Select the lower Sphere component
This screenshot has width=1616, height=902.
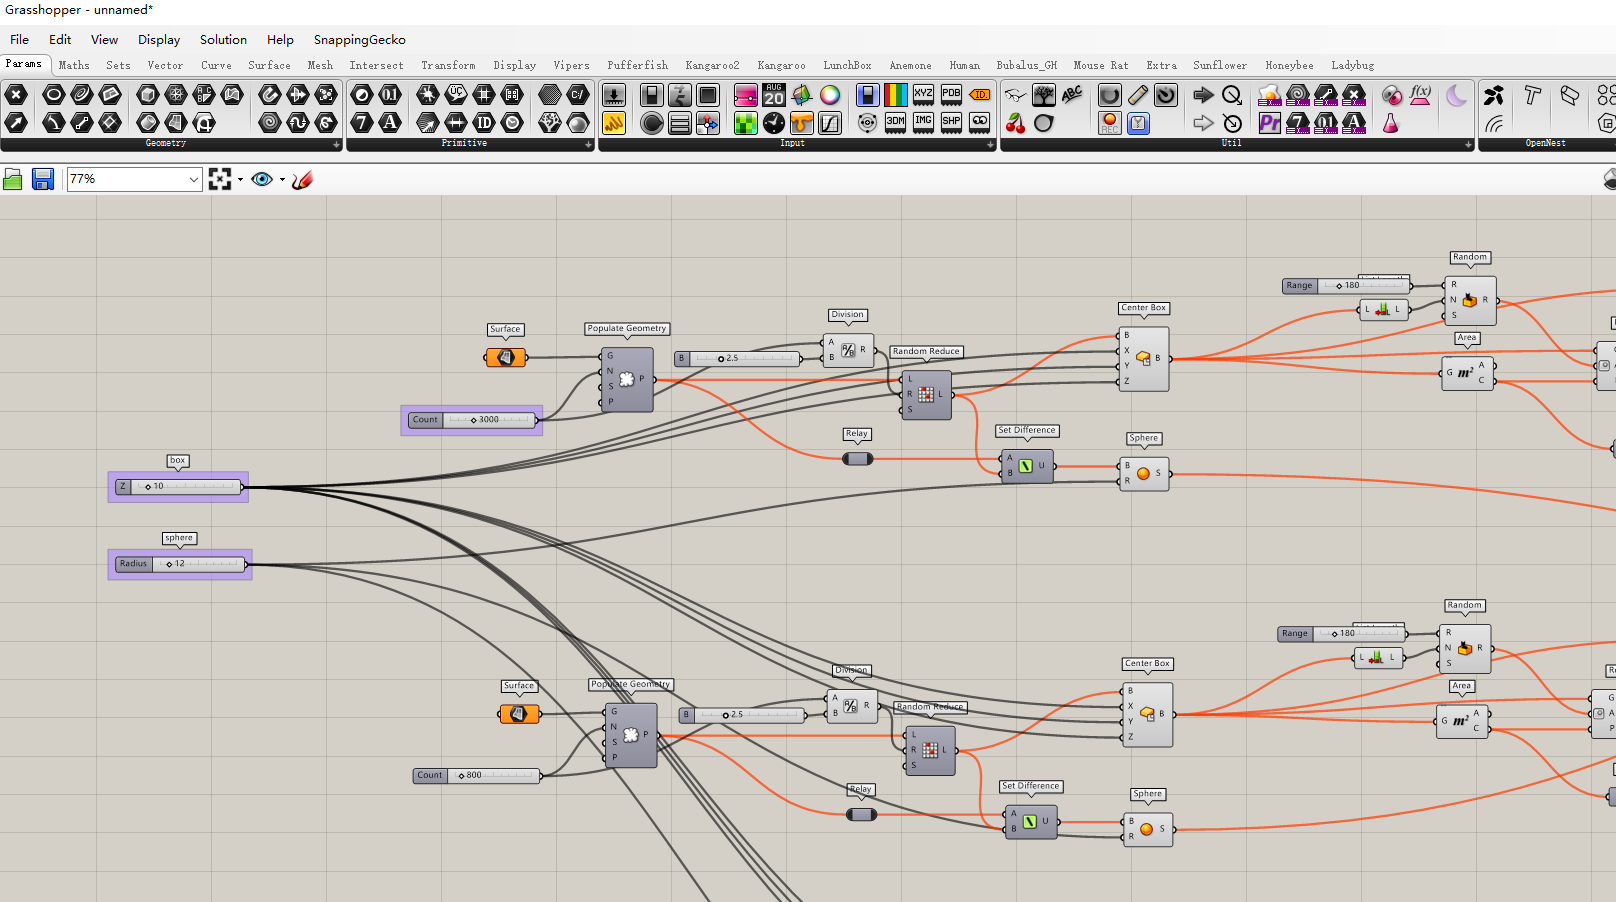click(1148, 829)
